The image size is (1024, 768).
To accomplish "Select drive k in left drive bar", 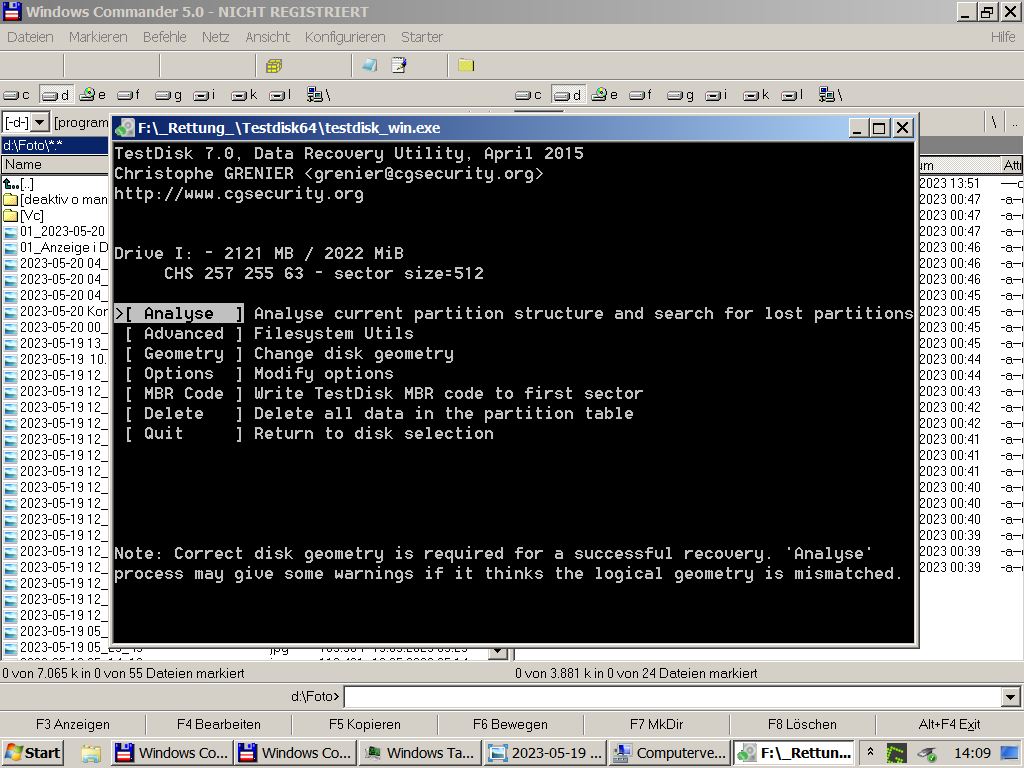I will (x=244, y=95).
